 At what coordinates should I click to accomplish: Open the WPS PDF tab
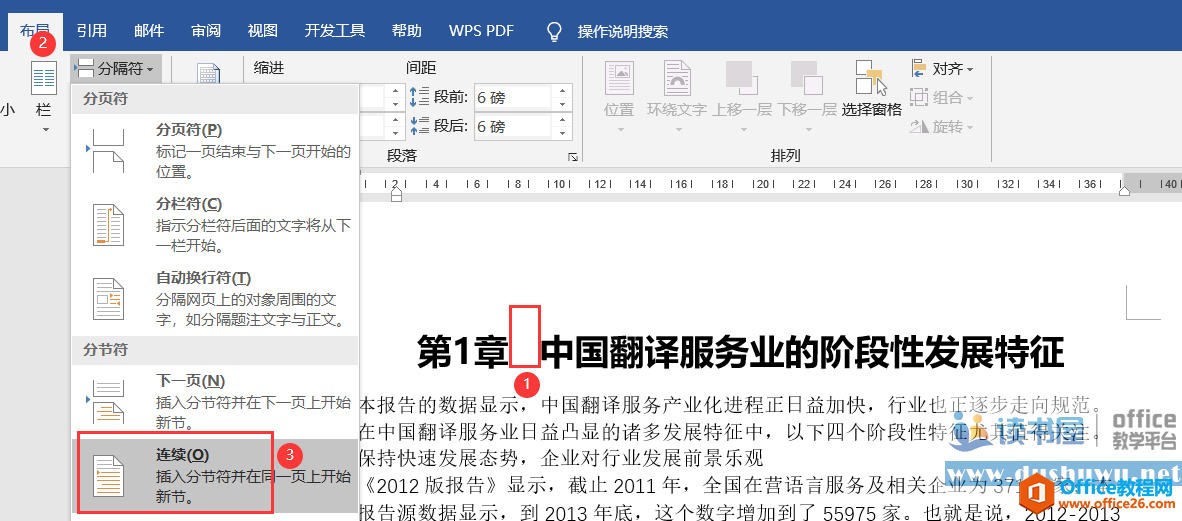pyautogui.click(x=481, y=31)
